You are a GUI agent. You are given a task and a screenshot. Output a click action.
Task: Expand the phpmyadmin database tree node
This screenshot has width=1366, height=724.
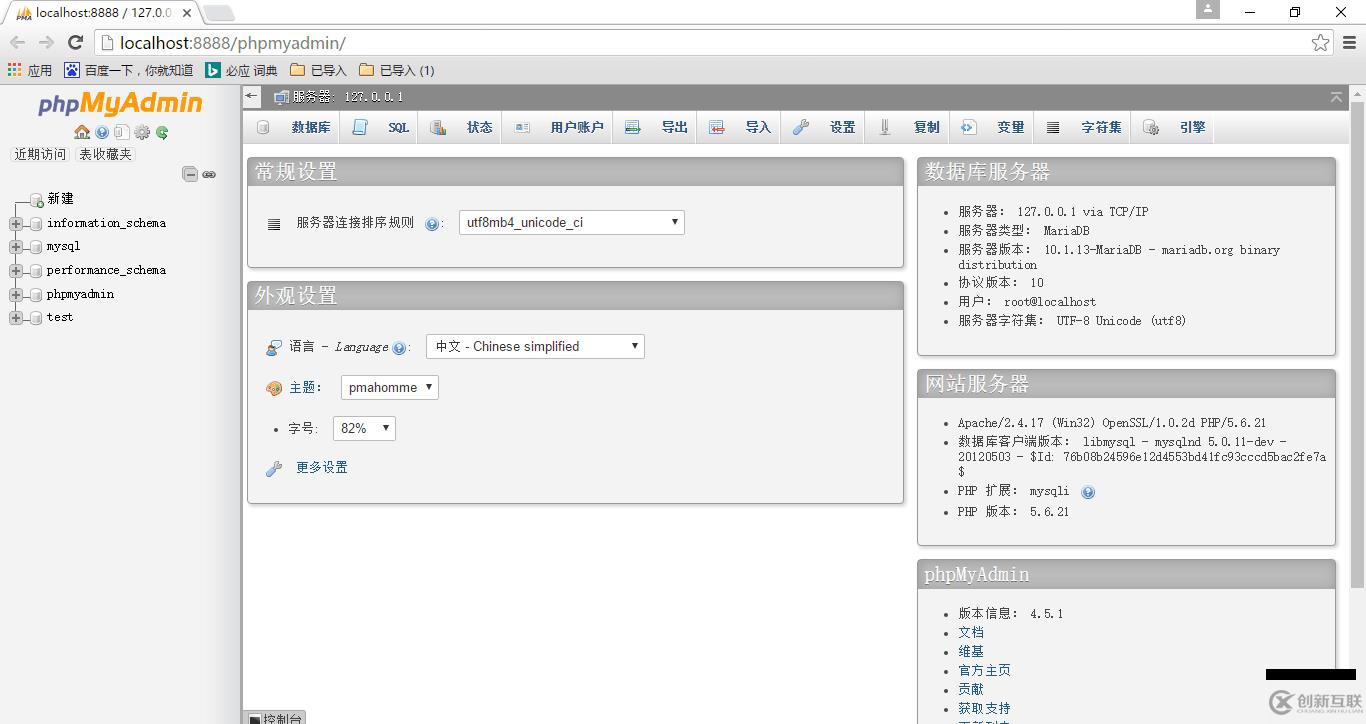[15, 295]
